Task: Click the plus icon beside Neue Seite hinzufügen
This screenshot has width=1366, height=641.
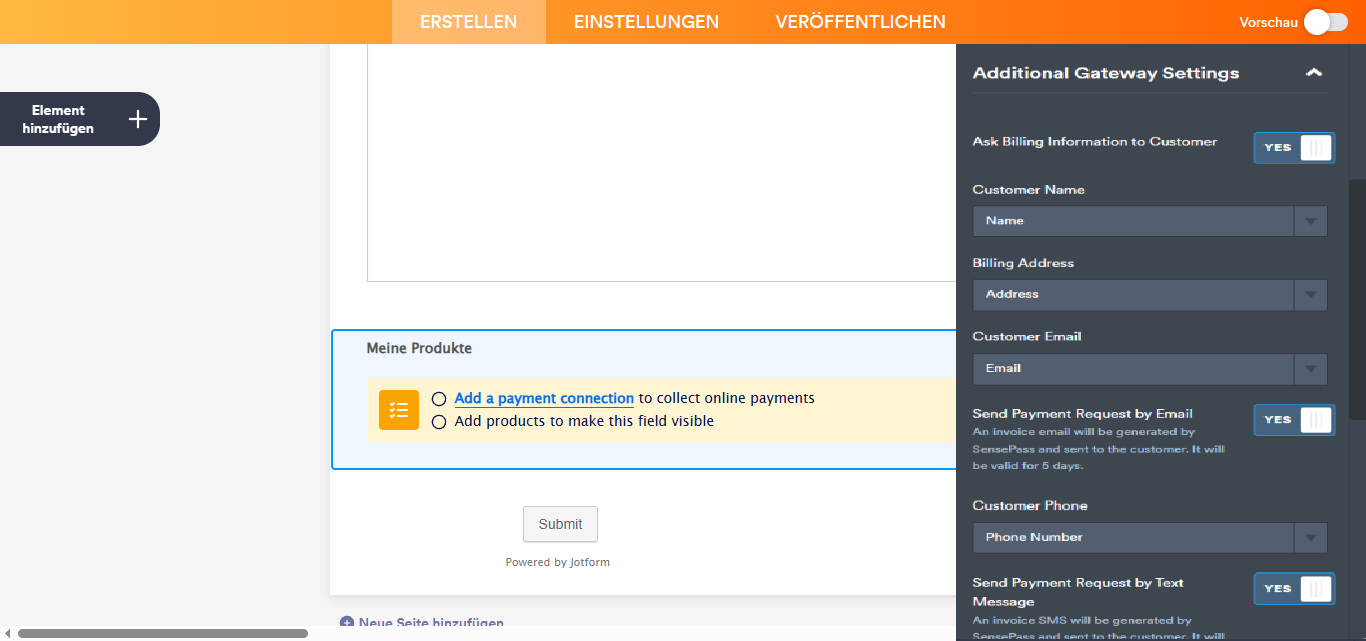Action: coord(347,623)
